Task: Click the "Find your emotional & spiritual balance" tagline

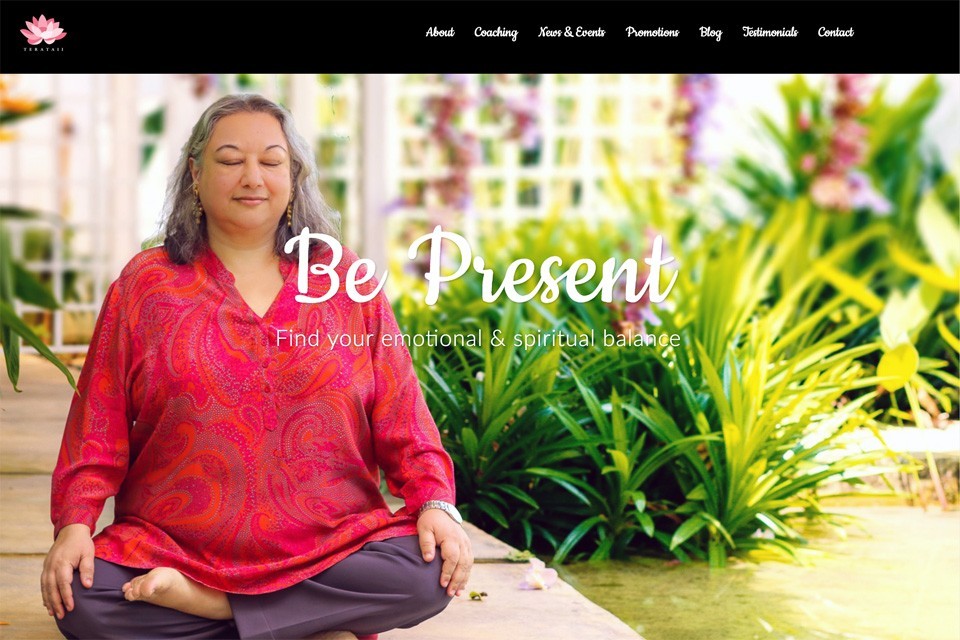Action: [478, 338]
